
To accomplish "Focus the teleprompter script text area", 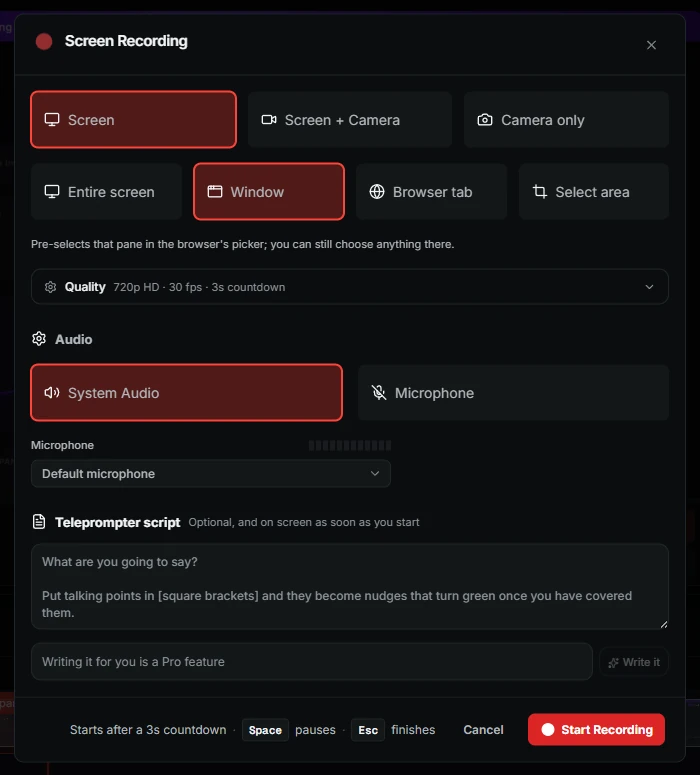I will tap(350, 586).
